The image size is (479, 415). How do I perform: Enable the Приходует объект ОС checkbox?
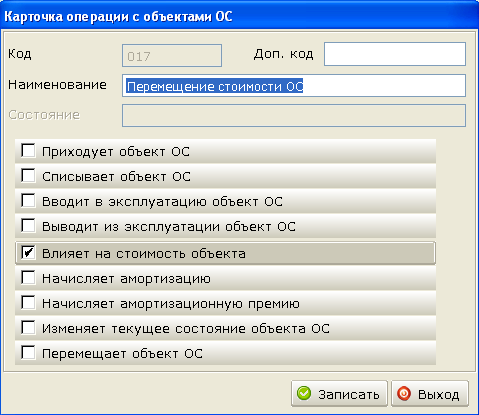coord(28,150)
